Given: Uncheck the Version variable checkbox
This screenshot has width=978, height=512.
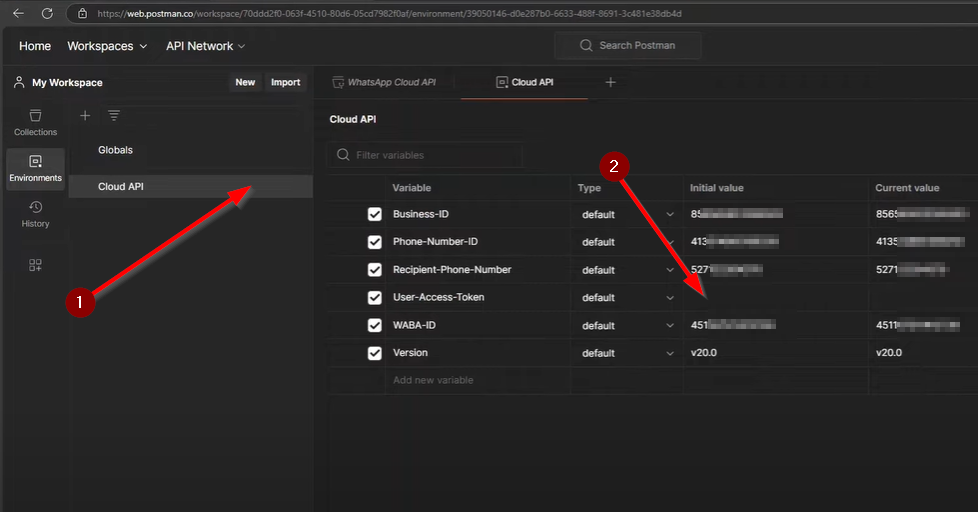Looking at the screenshot, I should pyautogui.click(x=374, y=353).
